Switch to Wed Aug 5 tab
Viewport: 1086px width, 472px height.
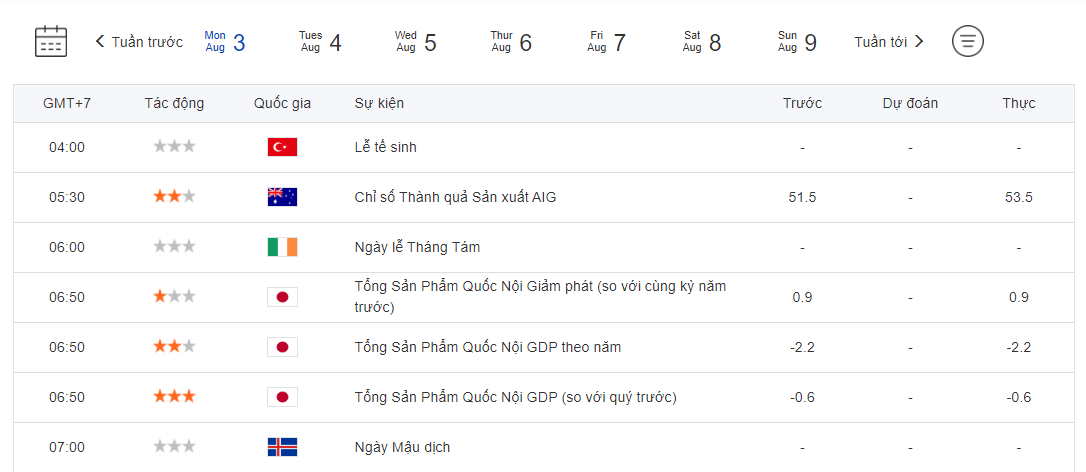tap(416, 42)
